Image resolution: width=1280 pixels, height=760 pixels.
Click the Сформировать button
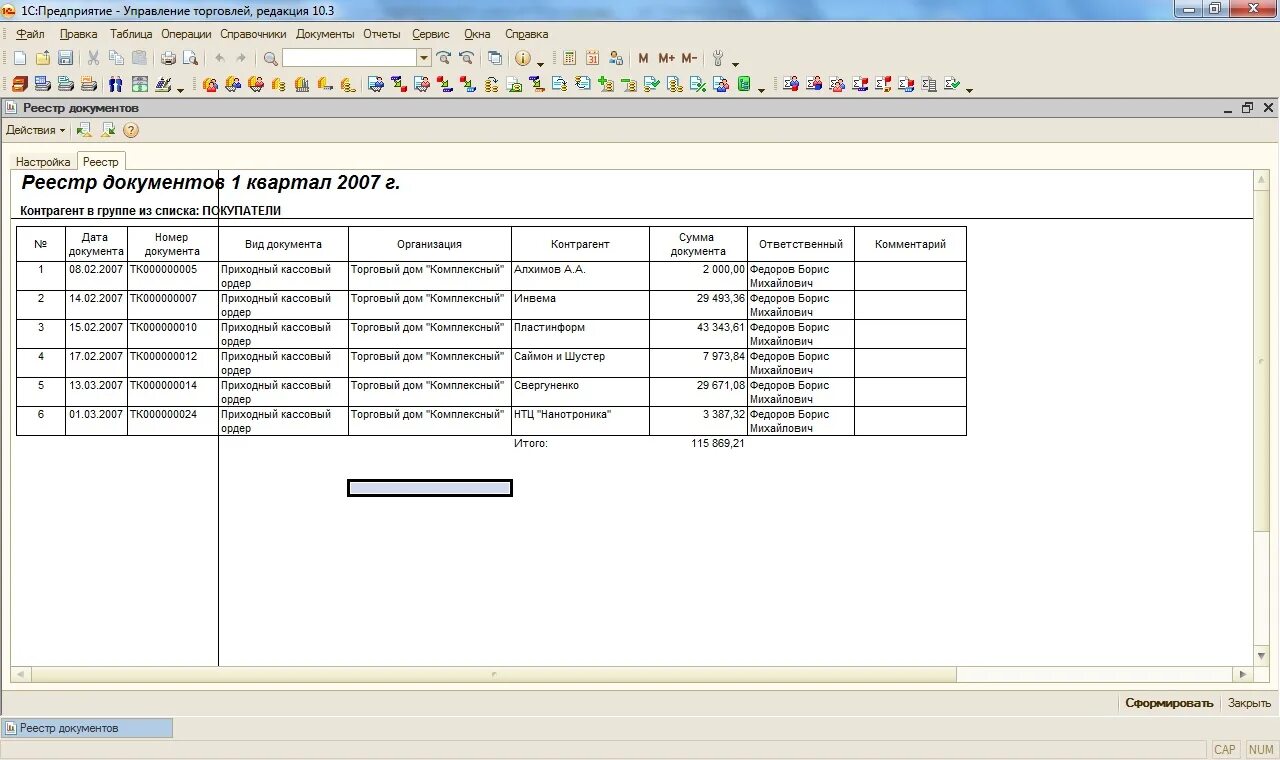1169,703
